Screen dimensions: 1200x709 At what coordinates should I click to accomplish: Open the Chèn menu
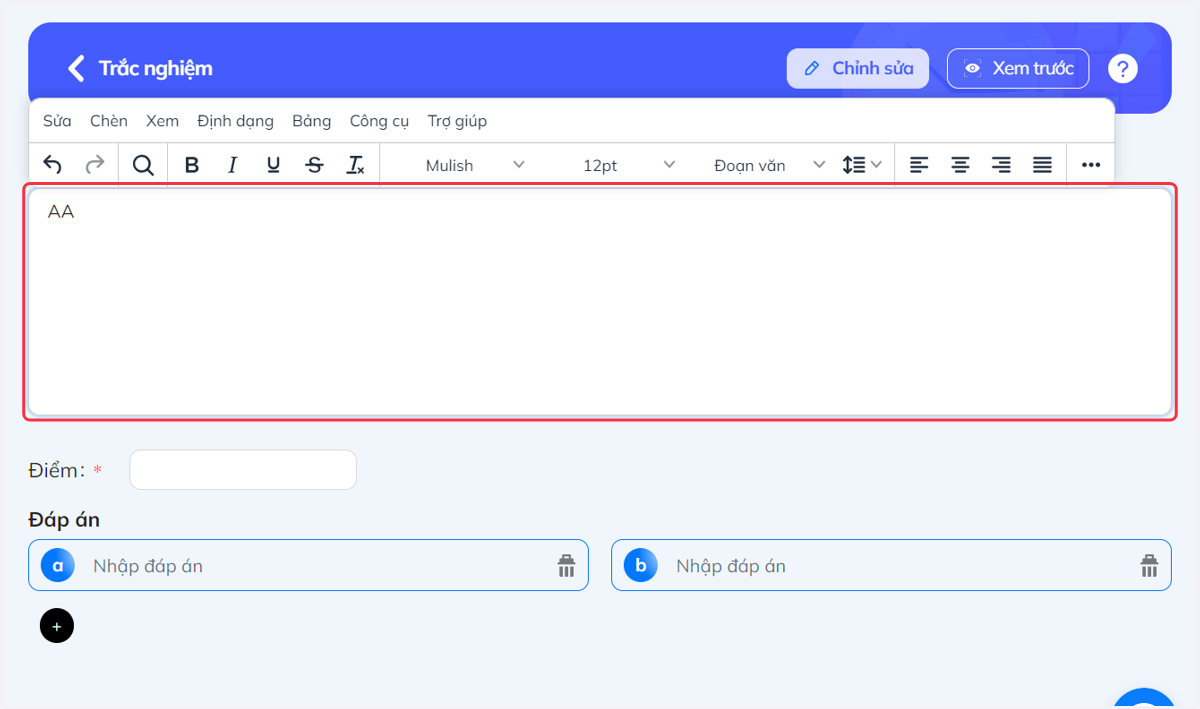click(x=109, y=121)
